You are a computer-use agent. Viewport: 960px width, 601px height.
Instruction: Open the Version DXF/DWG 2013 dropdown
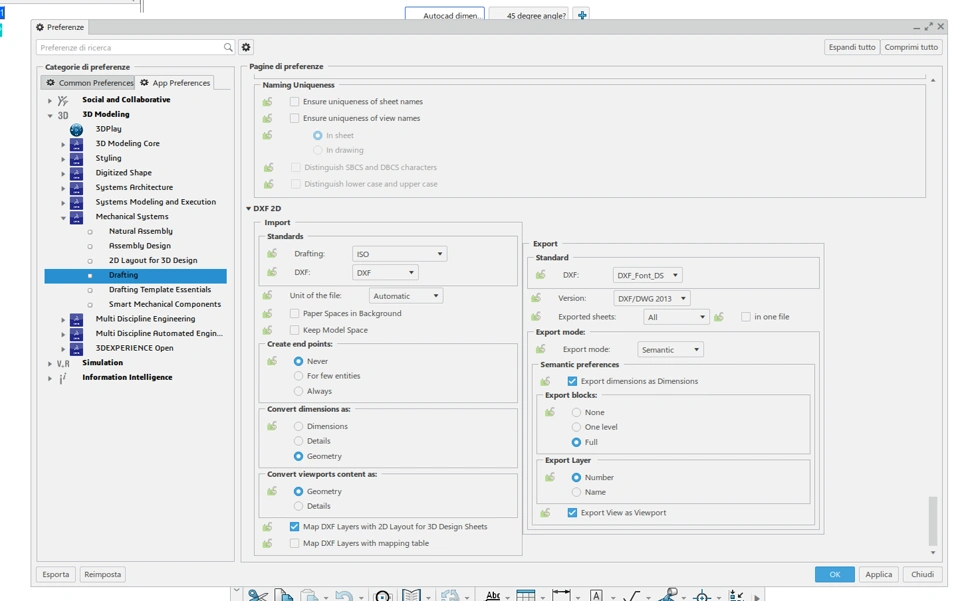pyautogui.click(x=651, y=298)
